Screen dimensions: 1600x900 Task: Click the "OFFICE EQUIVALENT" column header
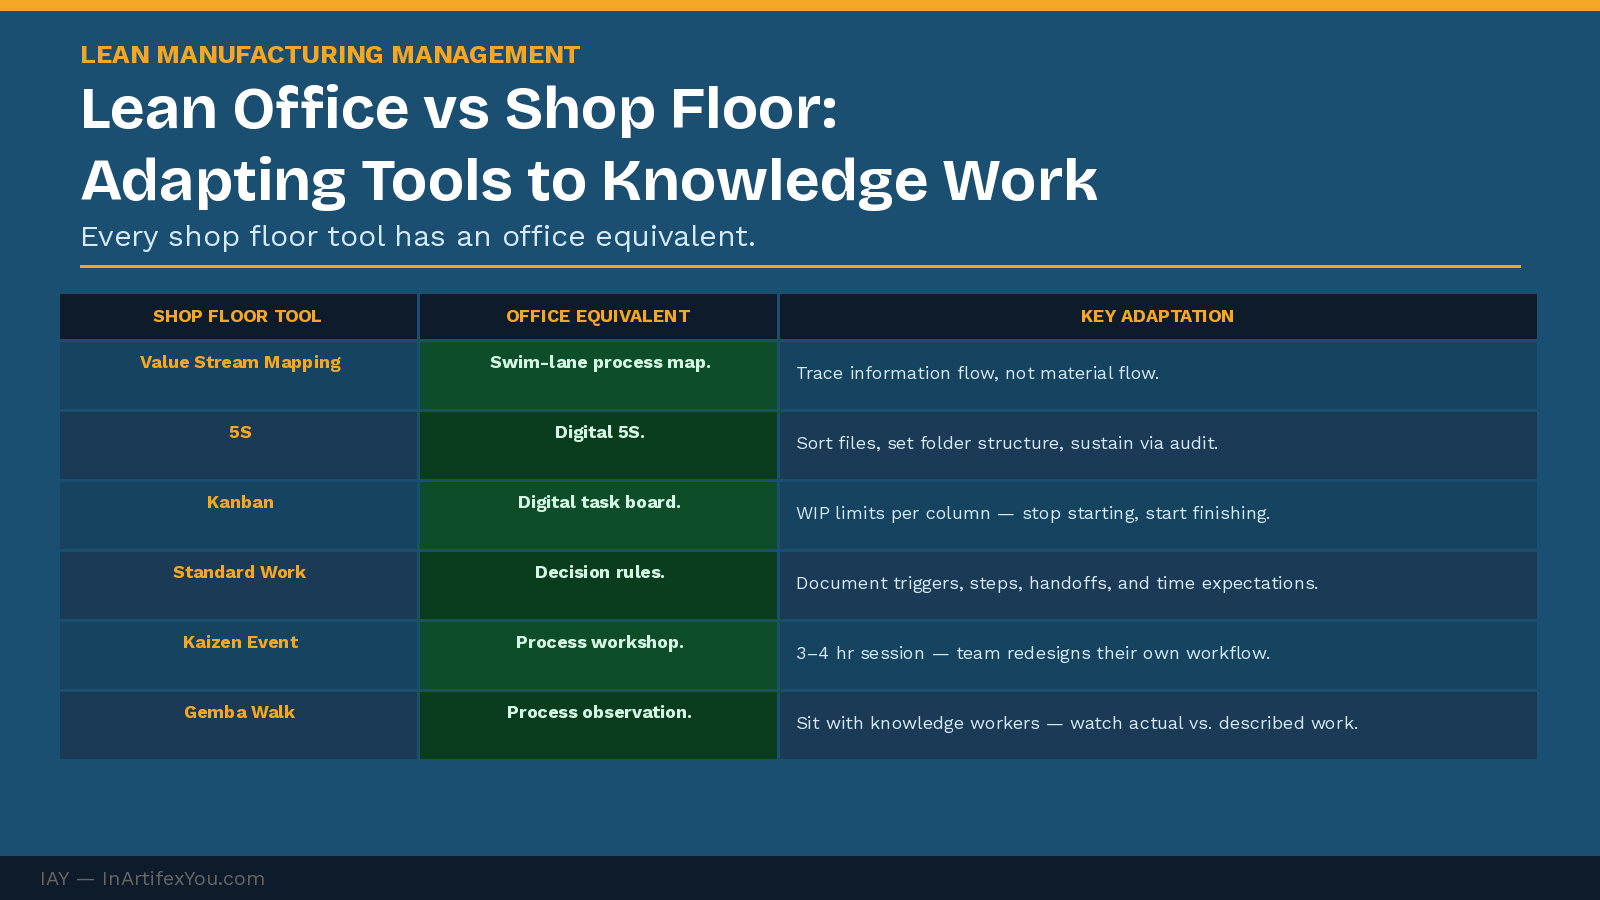click(x=597, y=316)
